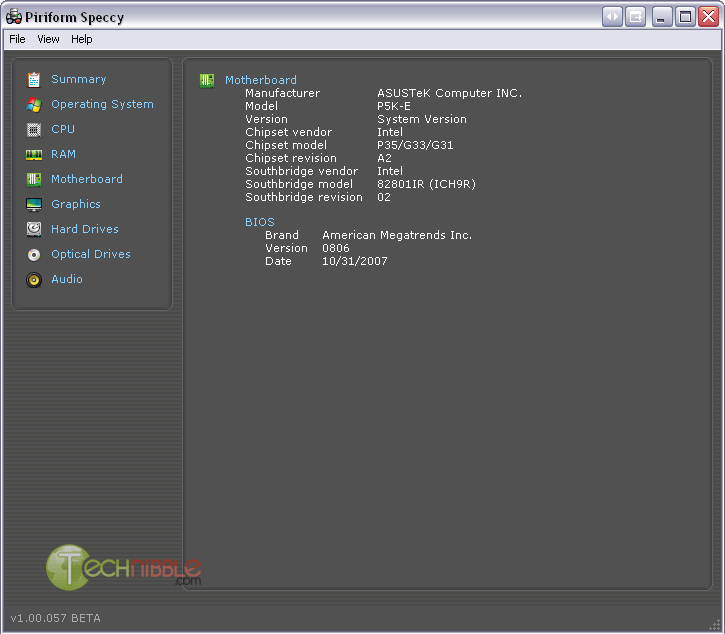Click the Motherboard link in sidebar
Viewport: 725px width, 634px height.
pyautogui.click(x=87, y=179)
